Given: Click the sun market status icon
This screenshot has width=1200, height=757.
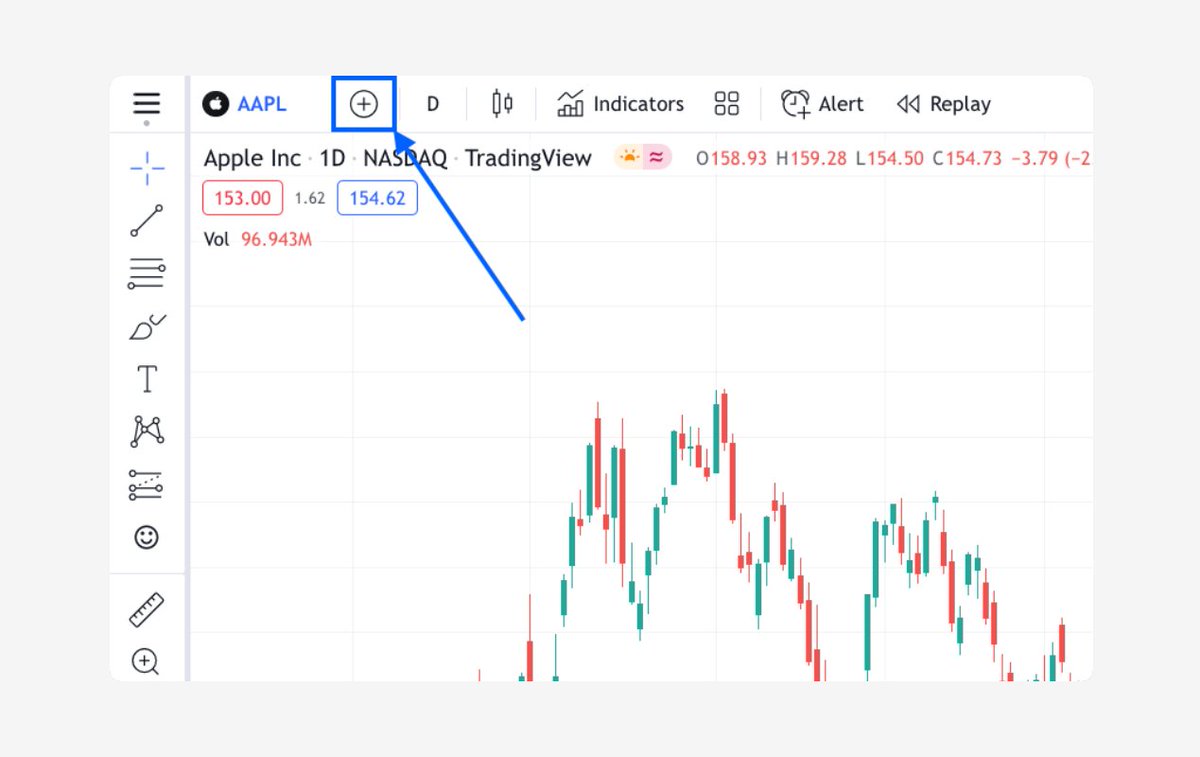Looking at the screenshot, I should click(x=629, y=157).
